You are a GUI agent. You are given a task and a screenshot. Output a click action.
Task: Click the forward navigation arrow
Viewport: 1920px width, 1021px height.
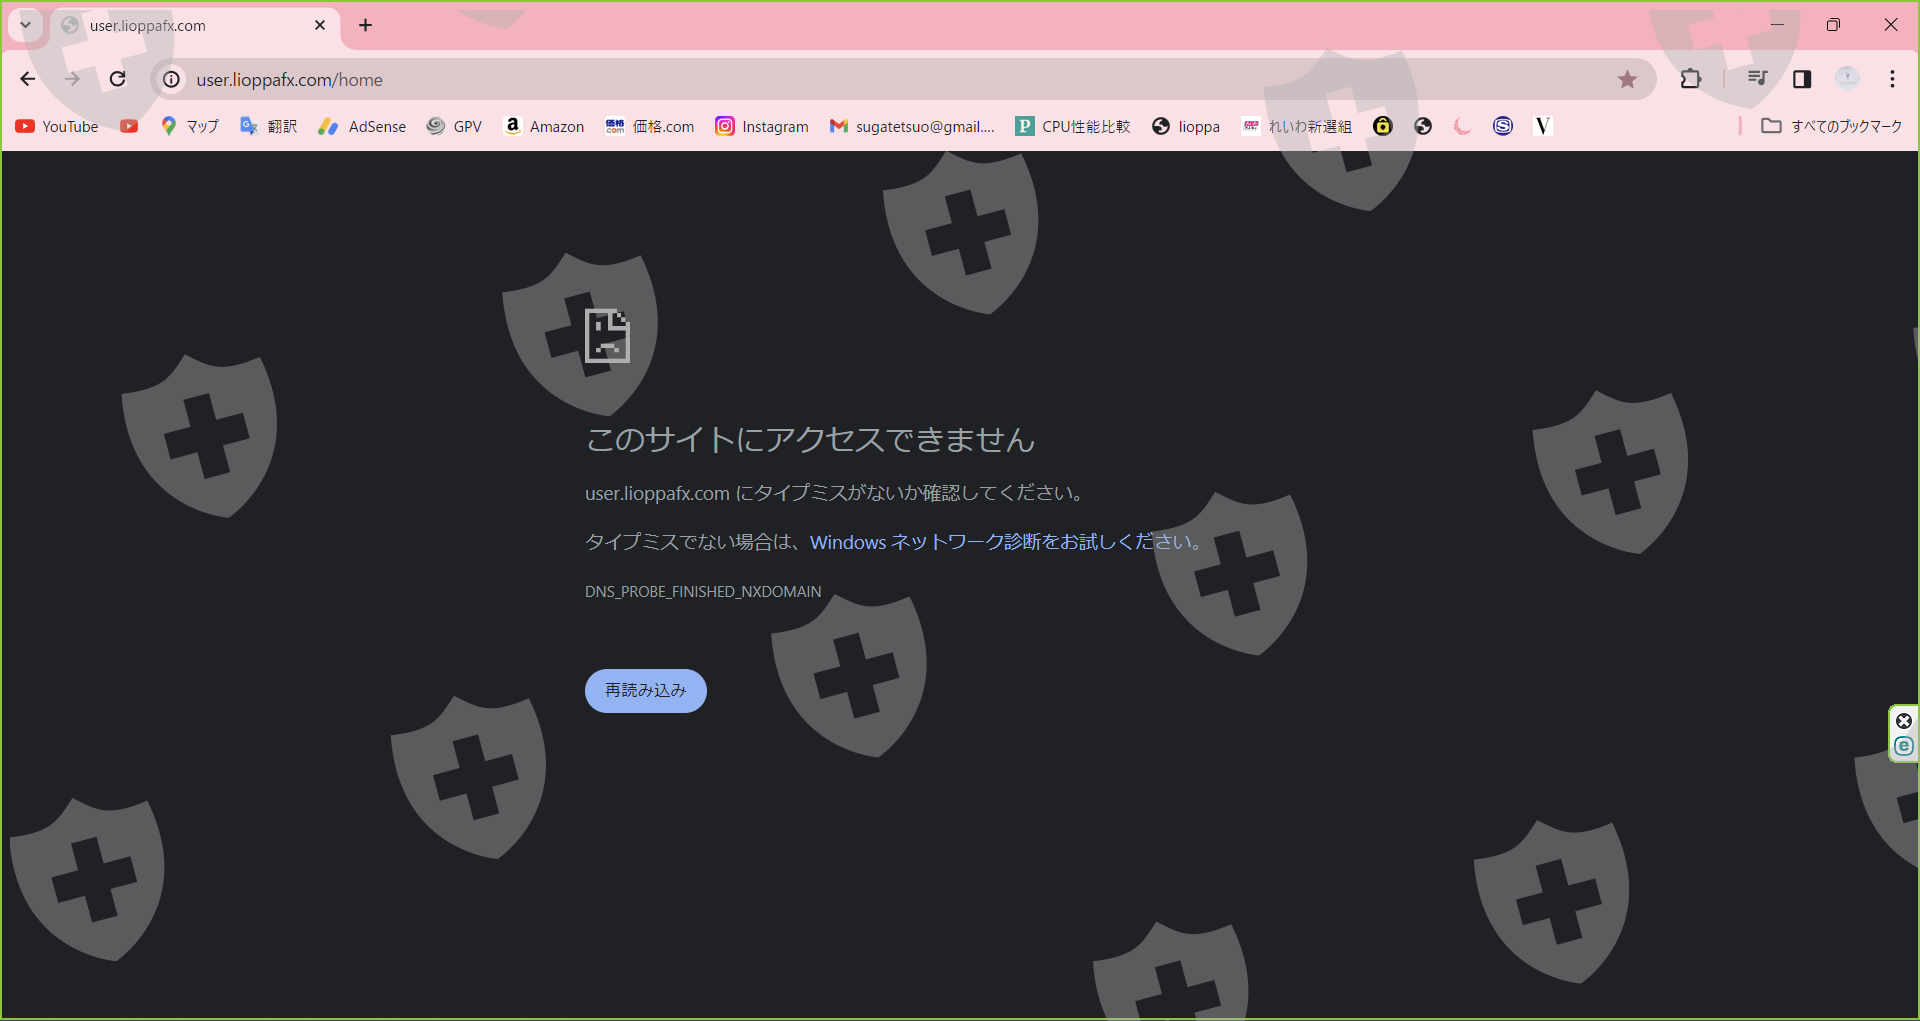pos(72,79)
